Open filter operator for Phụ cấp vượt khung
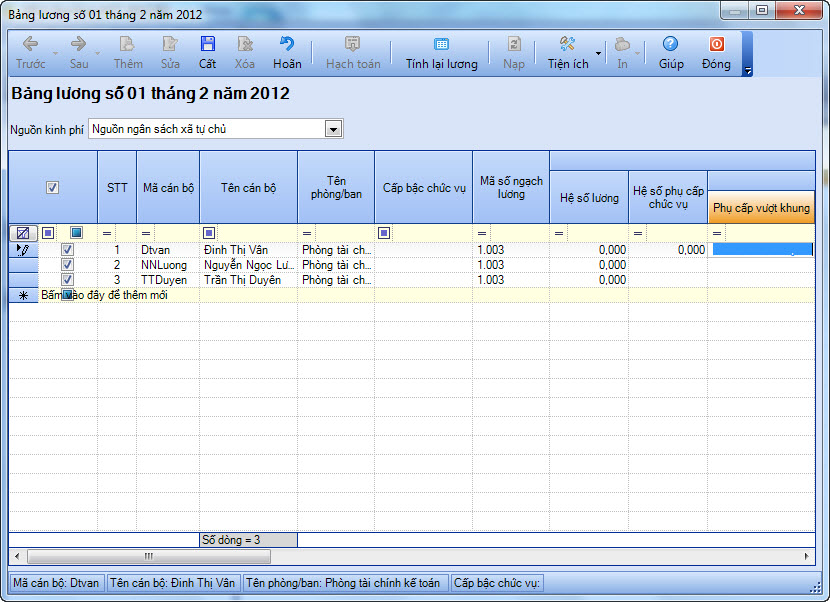Viewport: 830px width, 602px height. (x=717, y=233)
